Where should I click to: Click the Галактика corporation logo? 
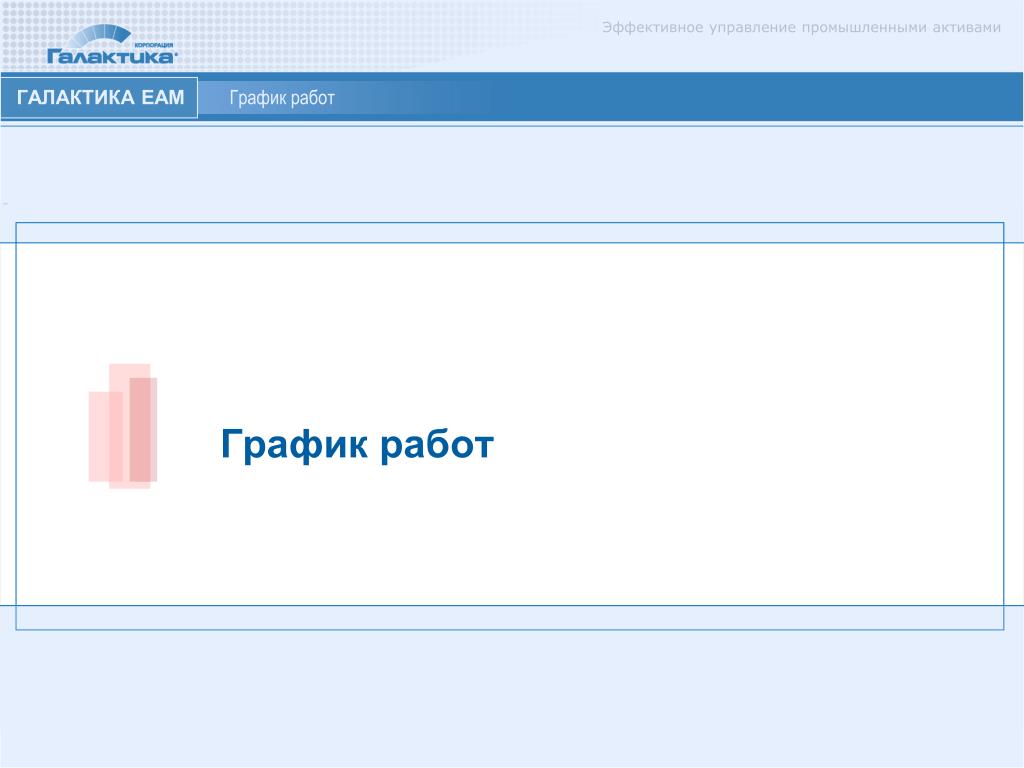111,45
